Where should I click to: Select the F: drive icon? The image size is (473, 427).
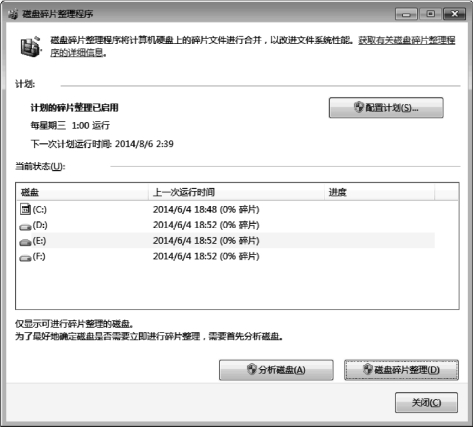pos(25,258)
